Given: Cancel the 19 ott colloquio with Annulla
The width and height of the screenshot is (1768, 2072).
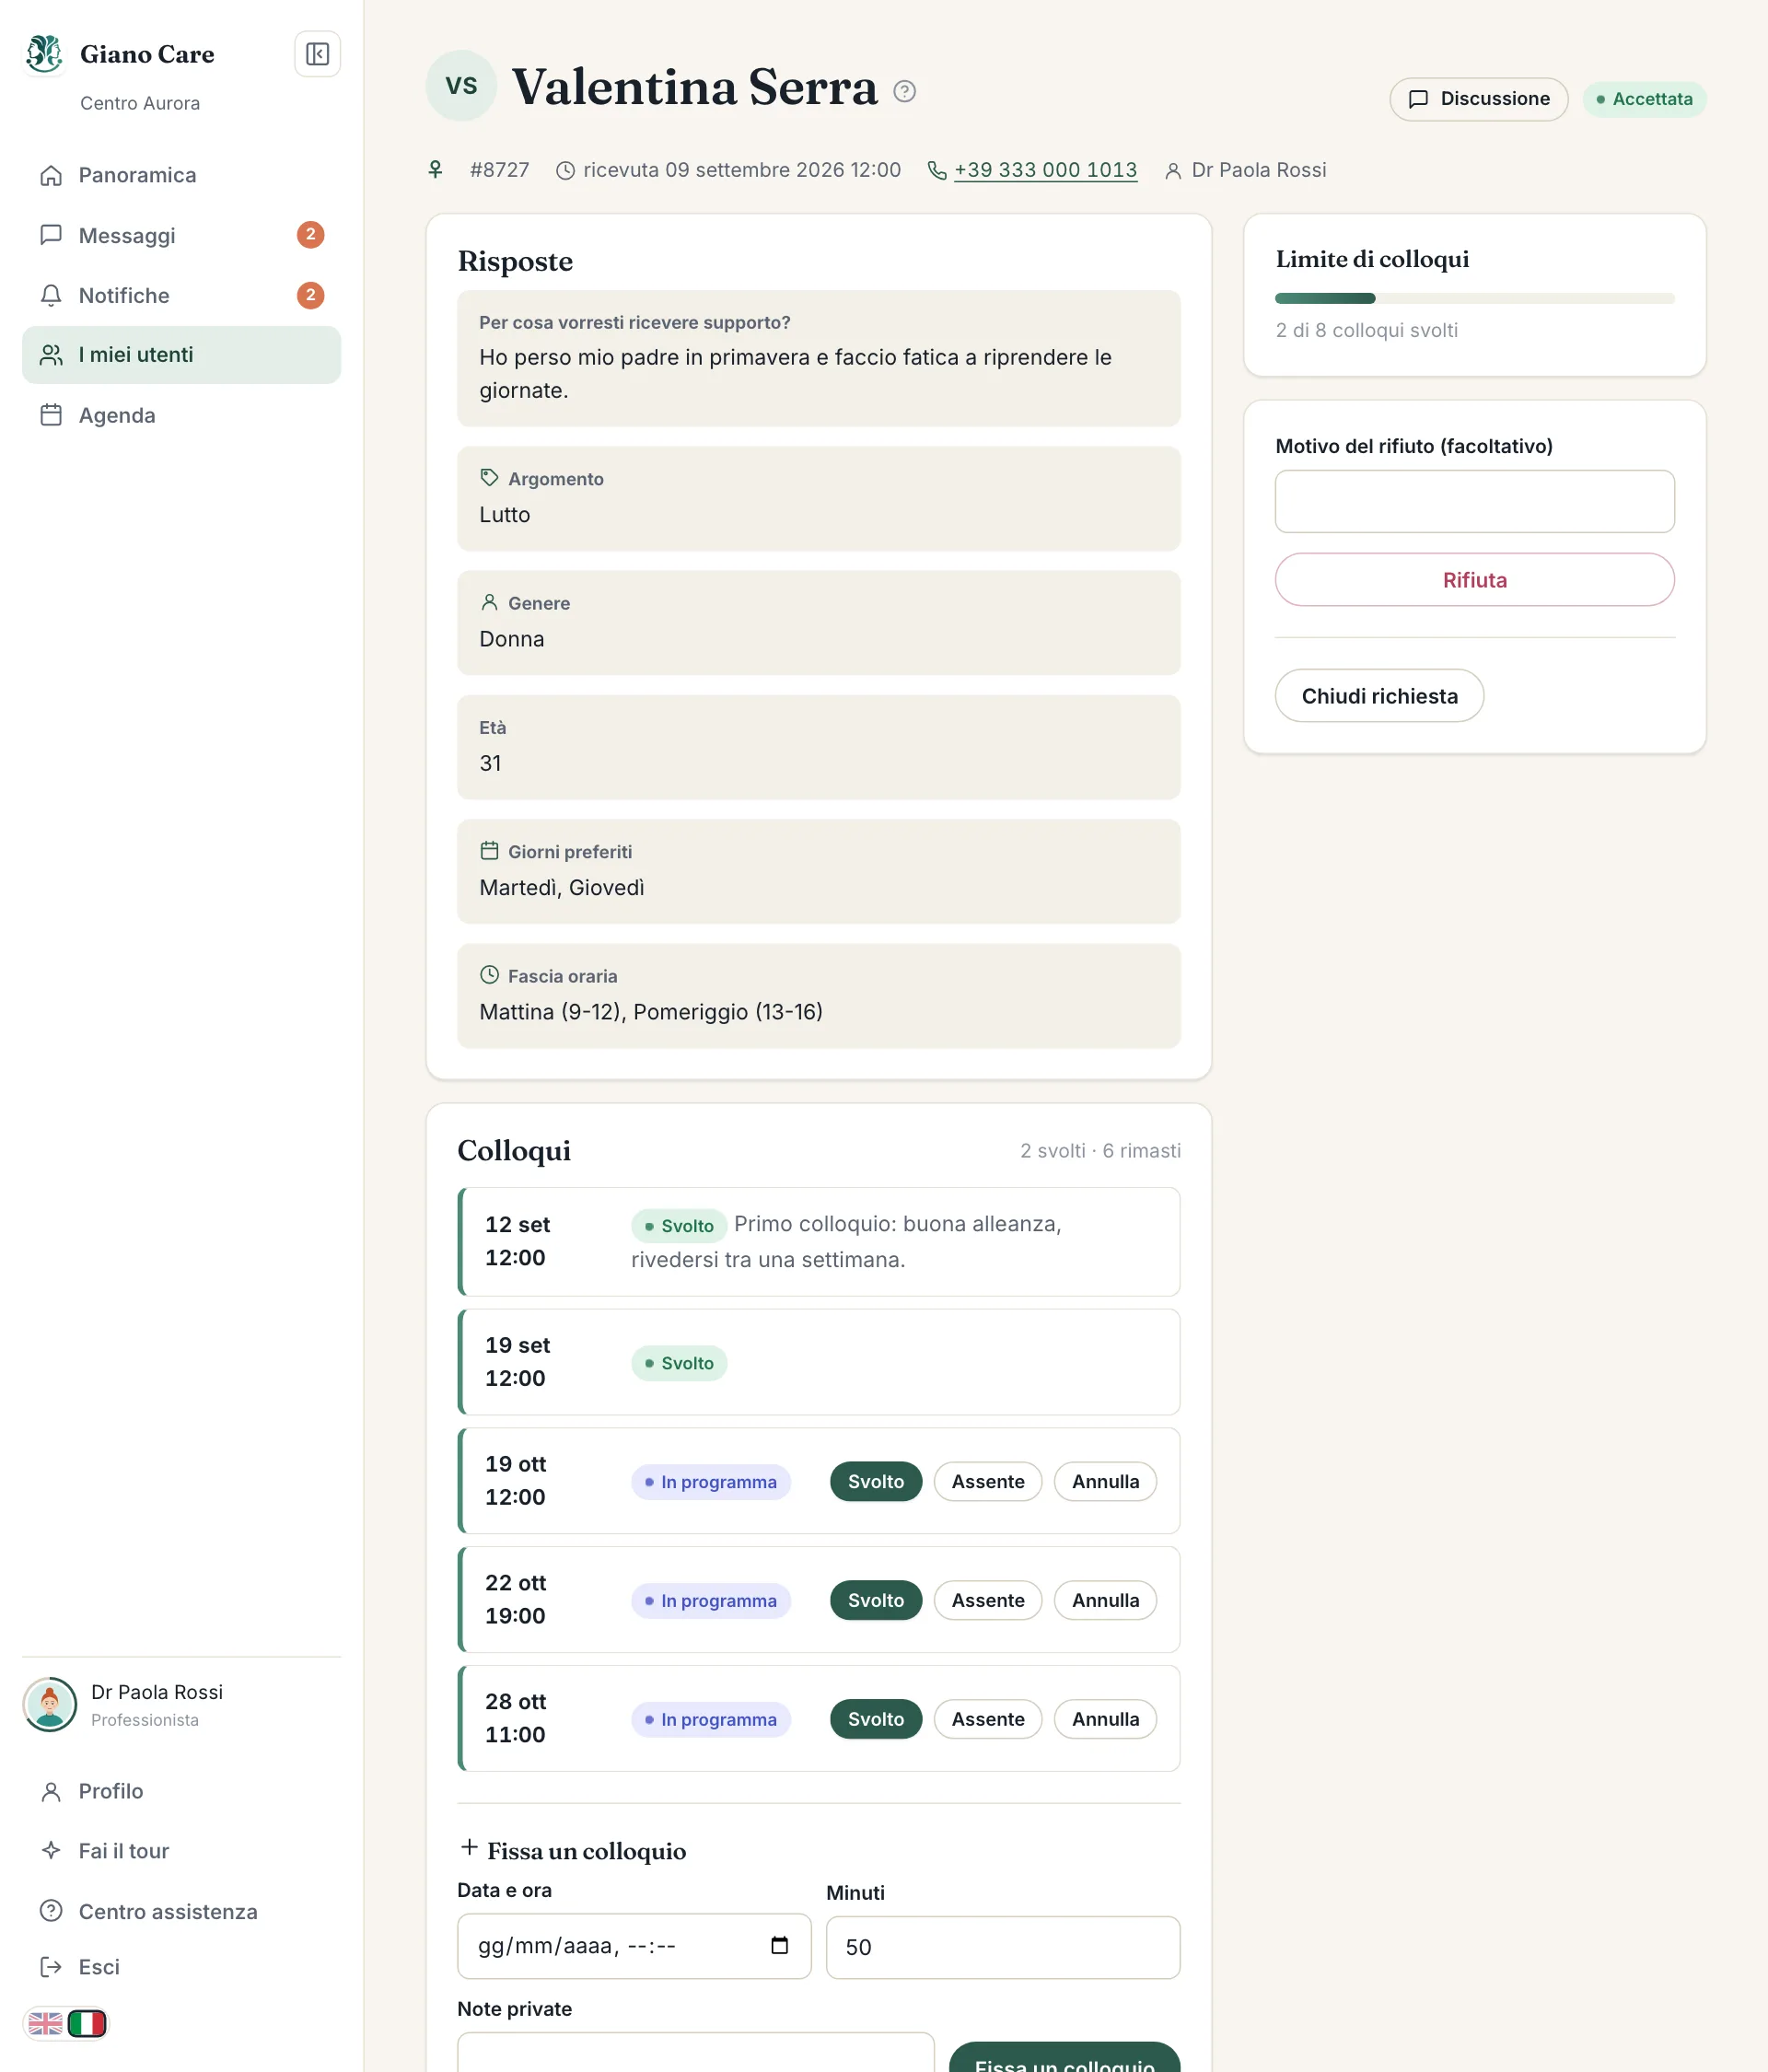Looking at the screenshot, I should pyautogui.click(x=1105, y=1482).
